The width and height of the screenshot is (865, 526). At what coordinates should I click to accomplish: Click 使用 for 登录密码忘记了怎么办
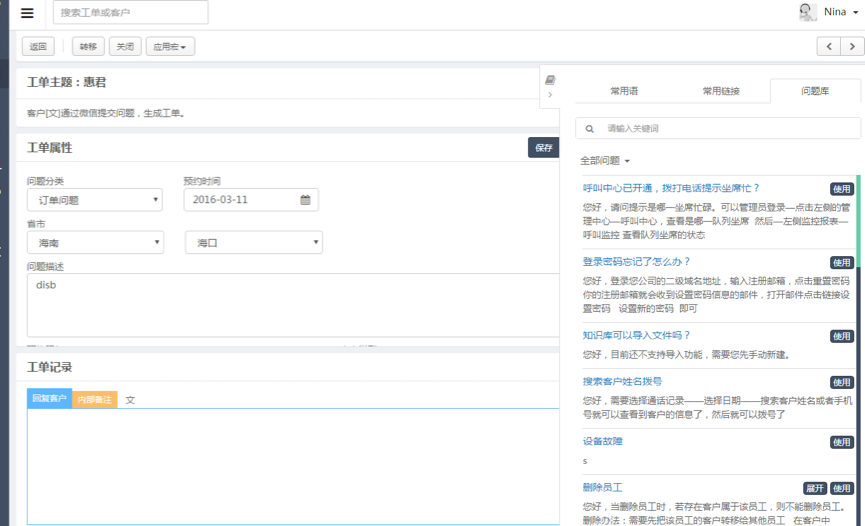click(842, 263)
